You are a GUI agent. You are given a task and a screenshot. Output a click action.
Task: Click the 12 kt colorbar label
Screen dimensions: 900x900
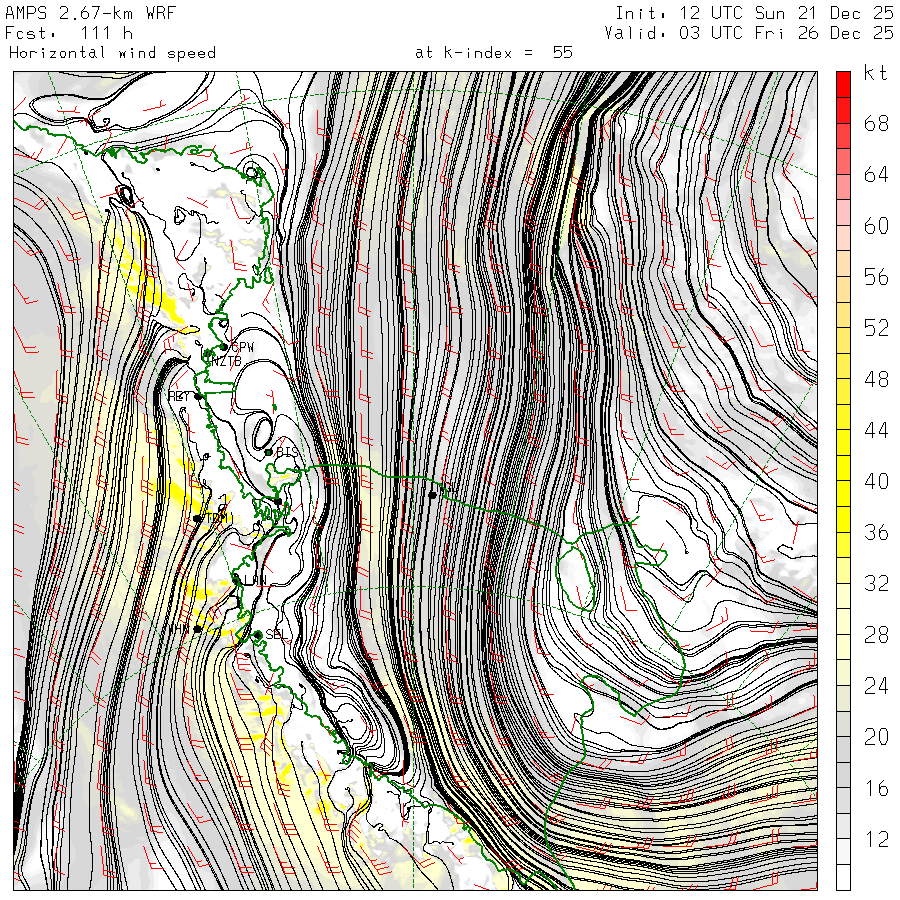tap(876, 840)
